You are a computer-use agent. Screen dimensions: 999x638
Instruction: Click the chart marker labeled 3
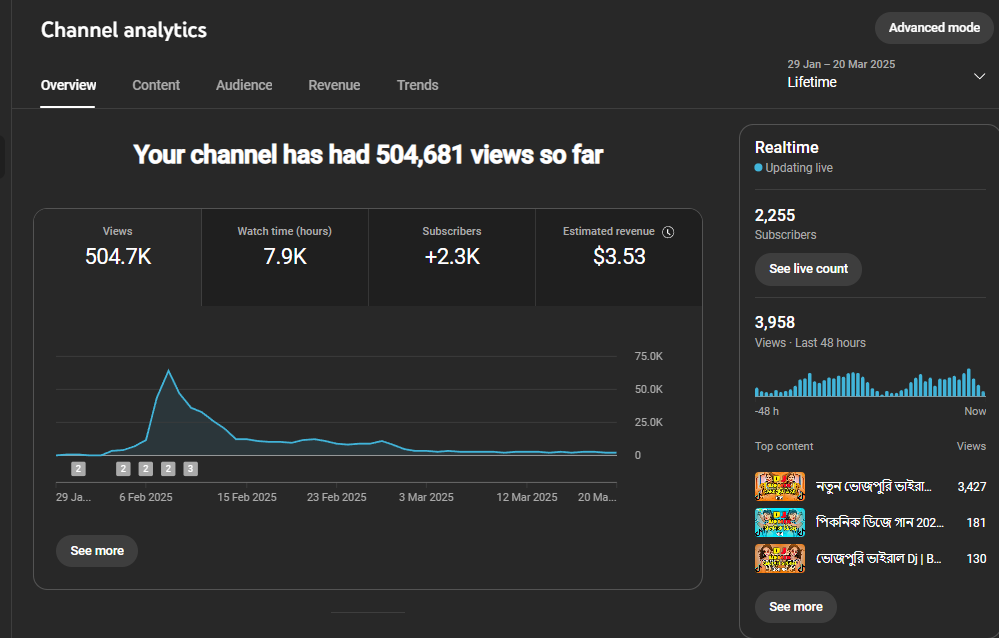click(190, 468)
